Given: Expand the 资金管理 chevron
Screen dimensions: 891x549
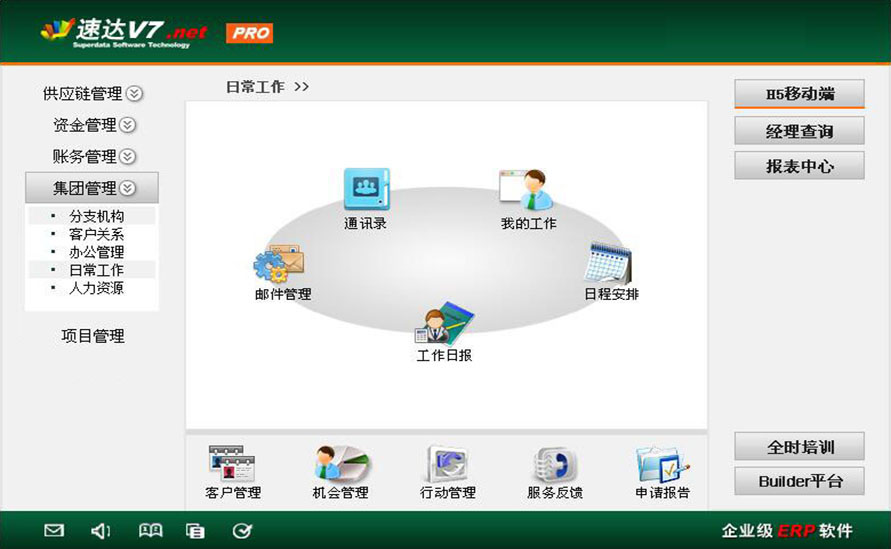Looking at the screenshot, I should pyautogui.click(x=128, y=125).
